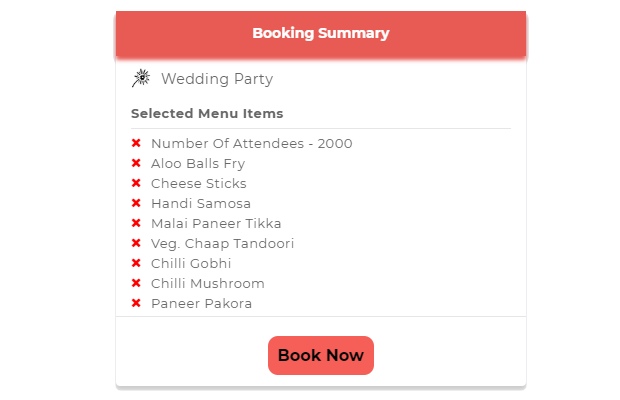Image resolution: width=620 pixels, height=400 pixels.
Task: Remove Malai Paneer Tikka item
Action: pyautogui.click(x=136, y=223)
